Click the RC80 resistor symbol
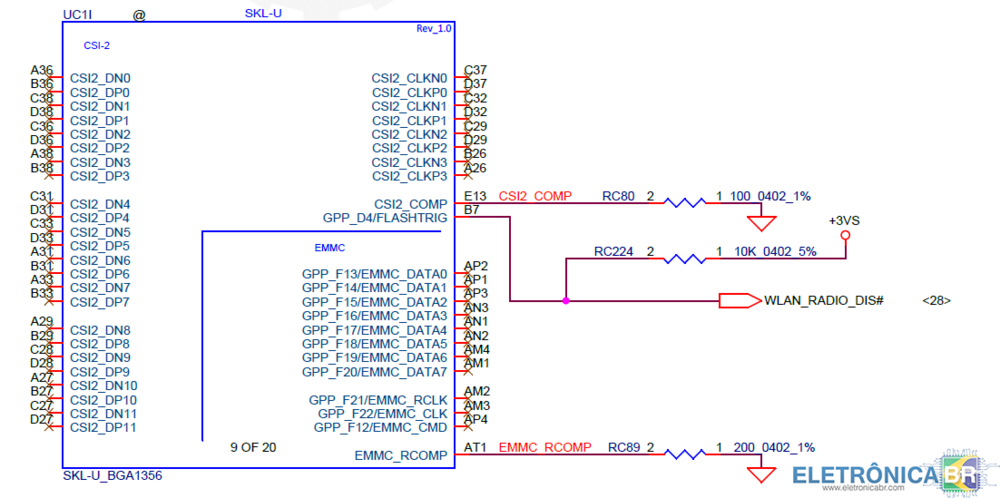This screenshot has width=1000, height=498. 685,202
